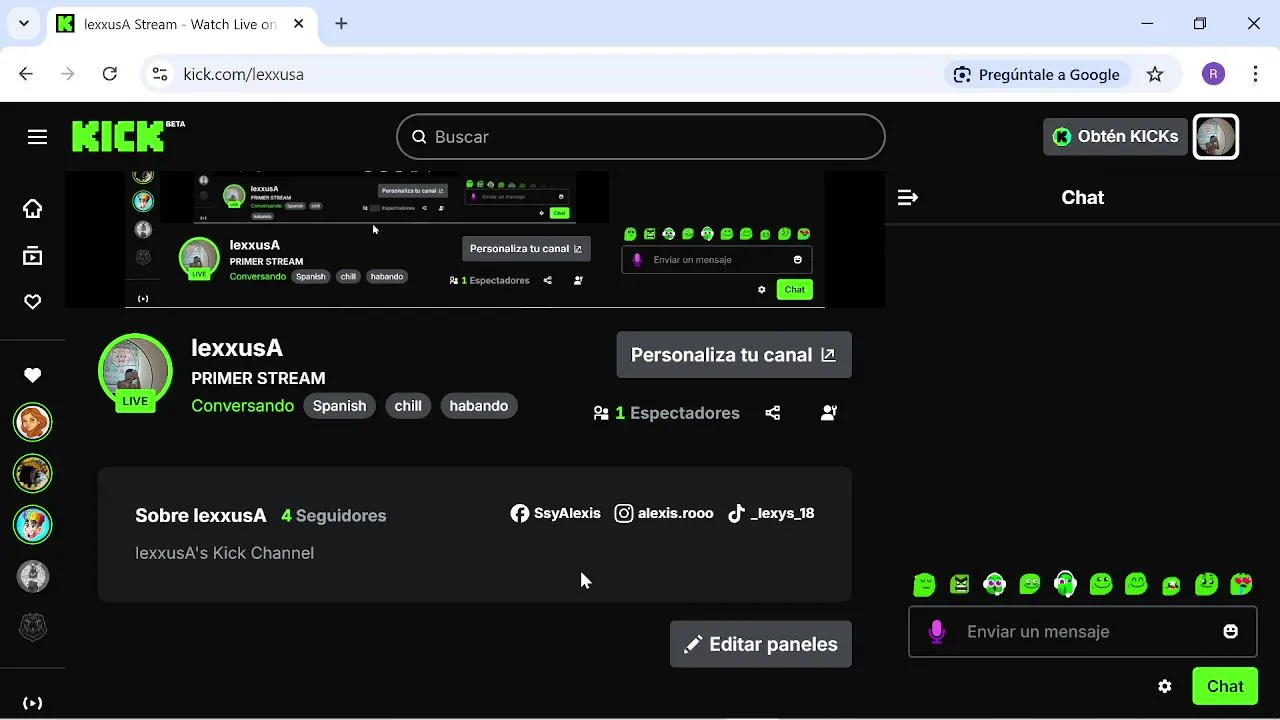Click the Chat panel header
The height and width of the screenshot is (720, 1280).
1082,198
